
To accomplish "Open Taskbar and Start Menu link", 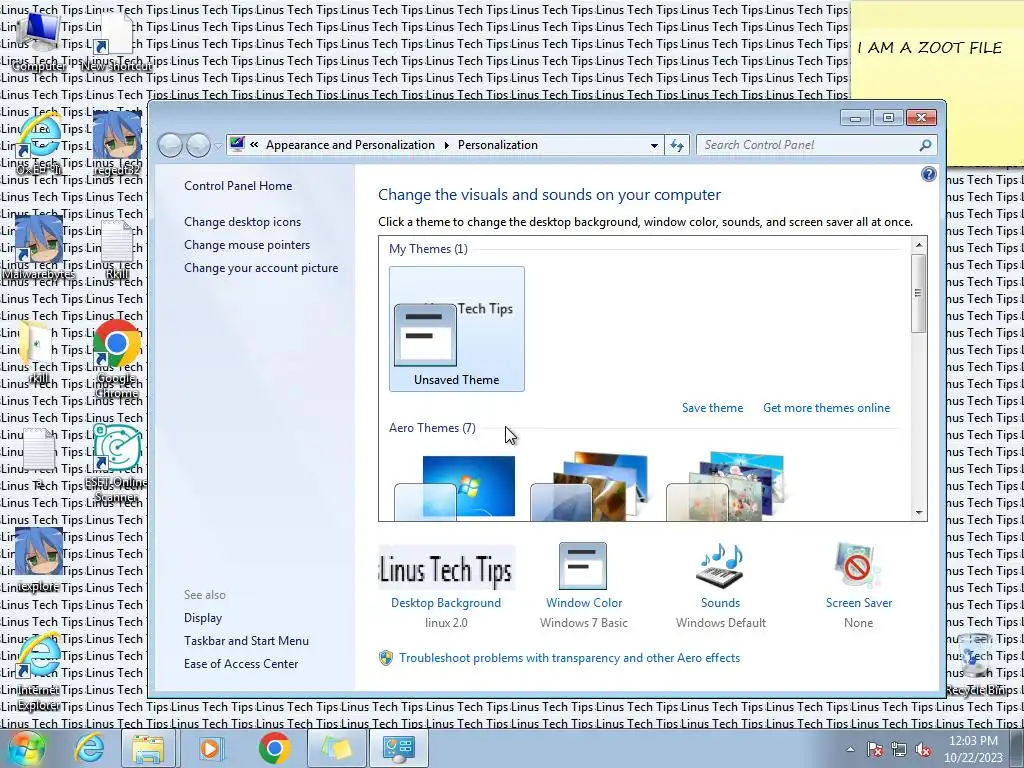I will tap(246, 641).
